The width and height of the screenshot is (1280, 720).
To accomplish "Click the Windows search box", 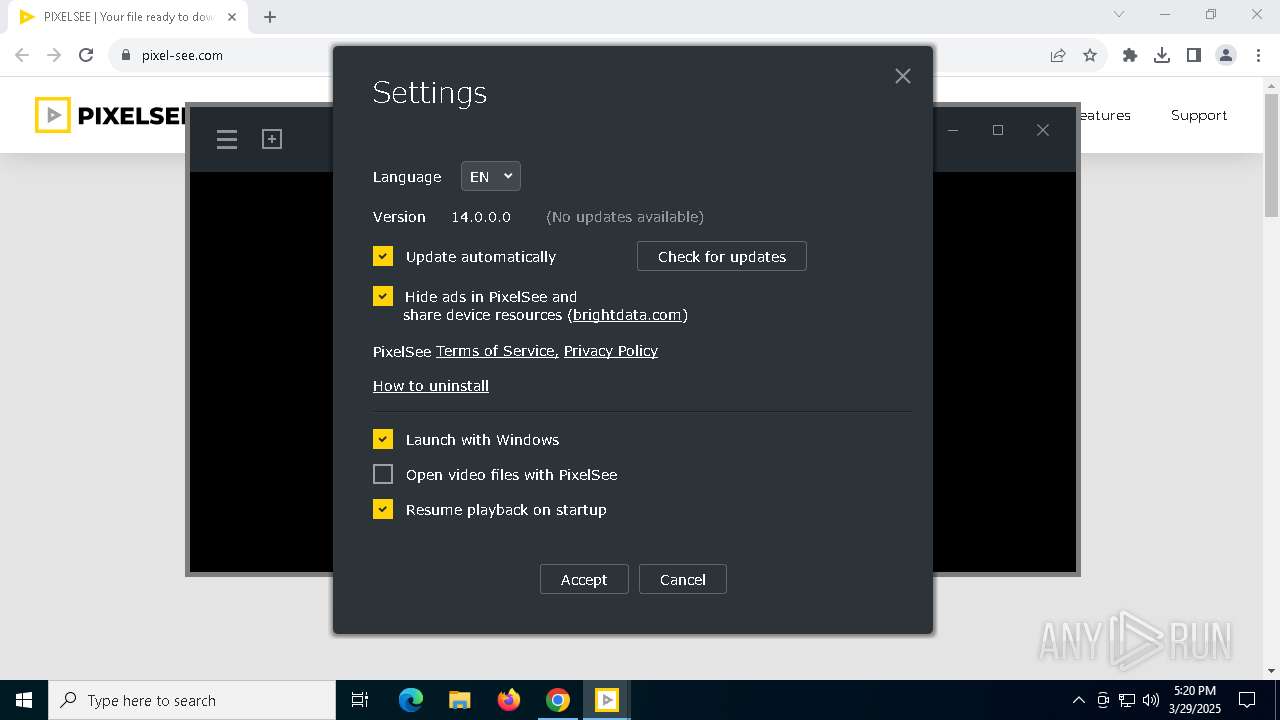I will pyautogui.click(x=192, y=700).
